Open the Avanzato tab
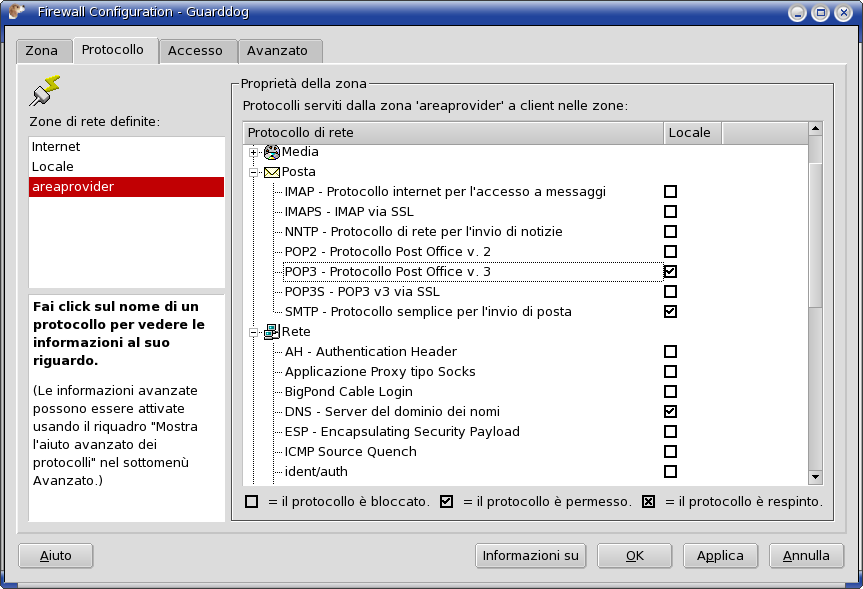 (x=277, y=51)
